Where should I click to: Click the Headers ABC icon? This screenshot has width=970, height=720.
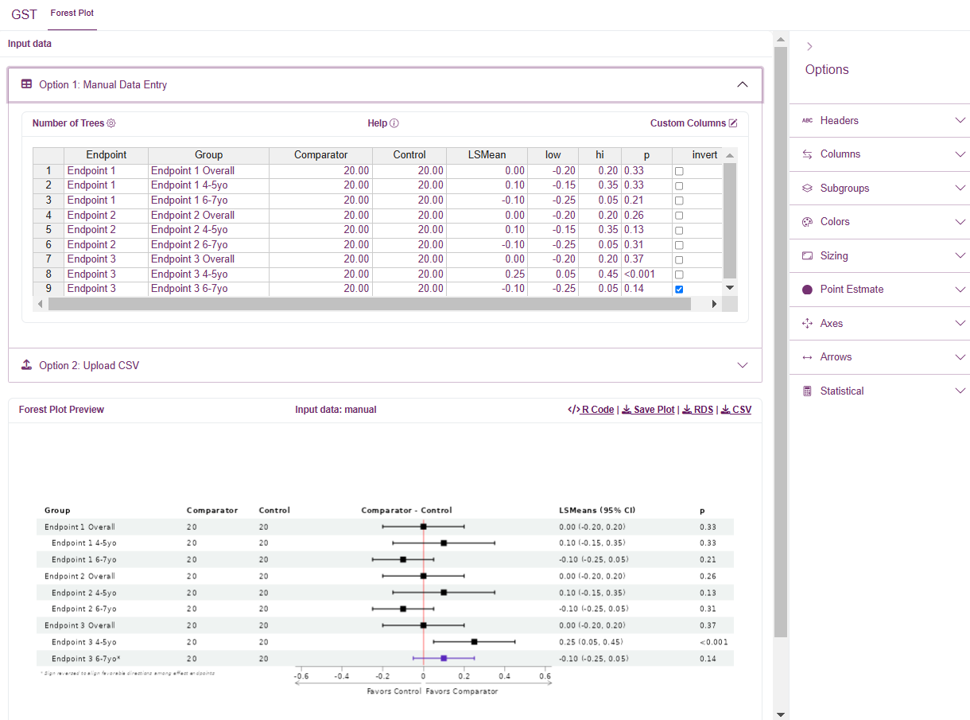(x=807, y=121)
